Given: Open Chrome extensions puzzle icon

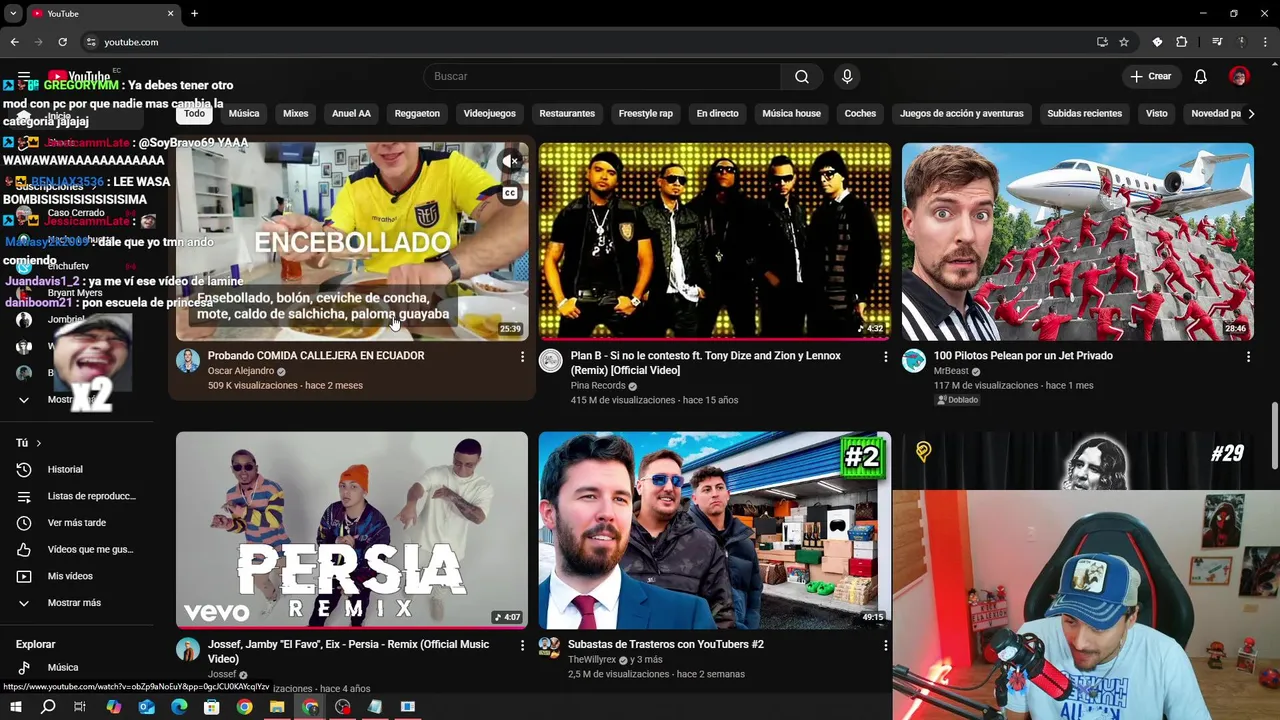Looking at the screenshot, I should (1182, 42).
